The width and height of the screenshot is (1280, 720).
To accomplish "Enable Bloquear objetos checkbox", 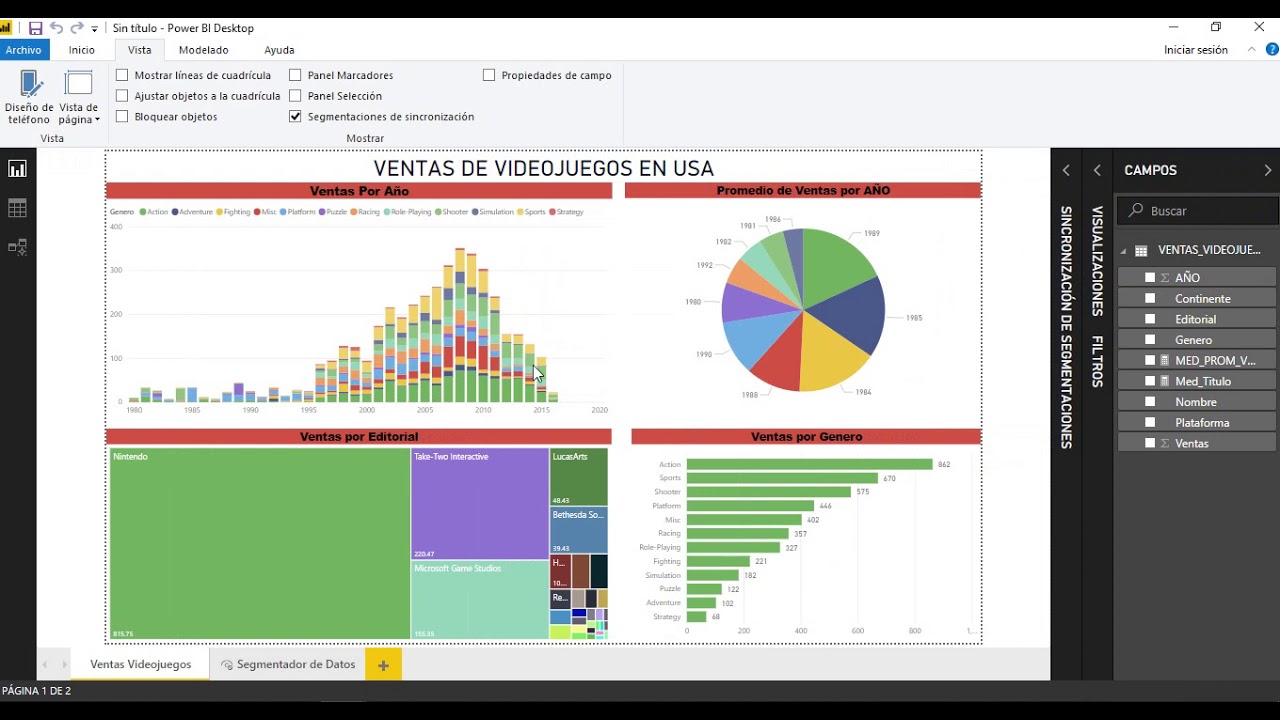I will point(122,117).
